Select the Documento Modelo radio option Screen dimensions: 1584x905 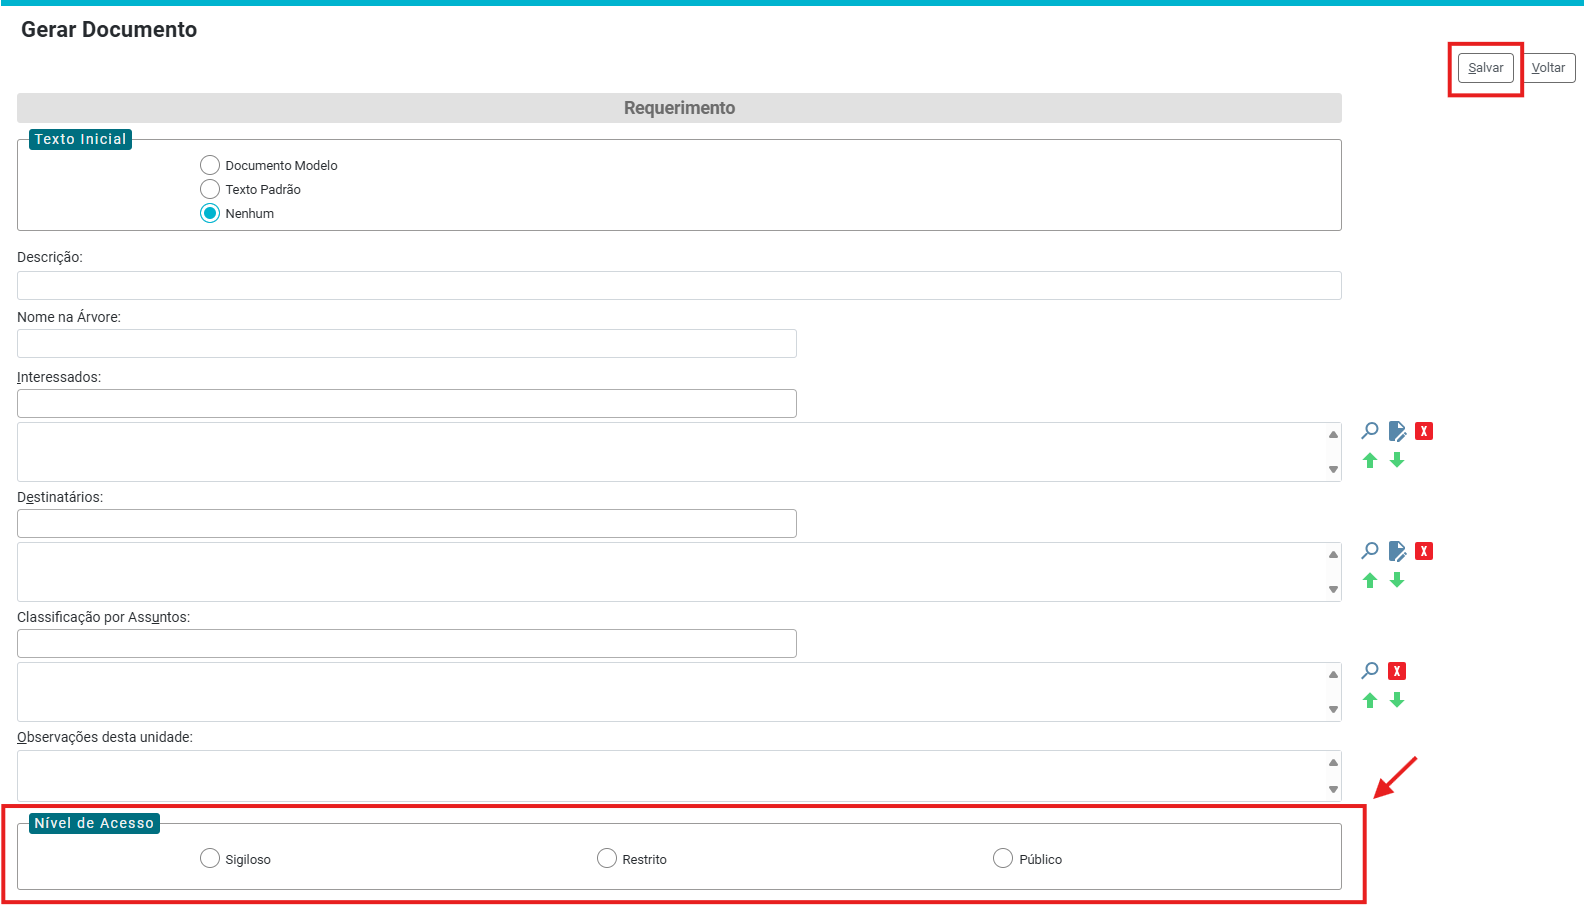click(x=210, y=165)
